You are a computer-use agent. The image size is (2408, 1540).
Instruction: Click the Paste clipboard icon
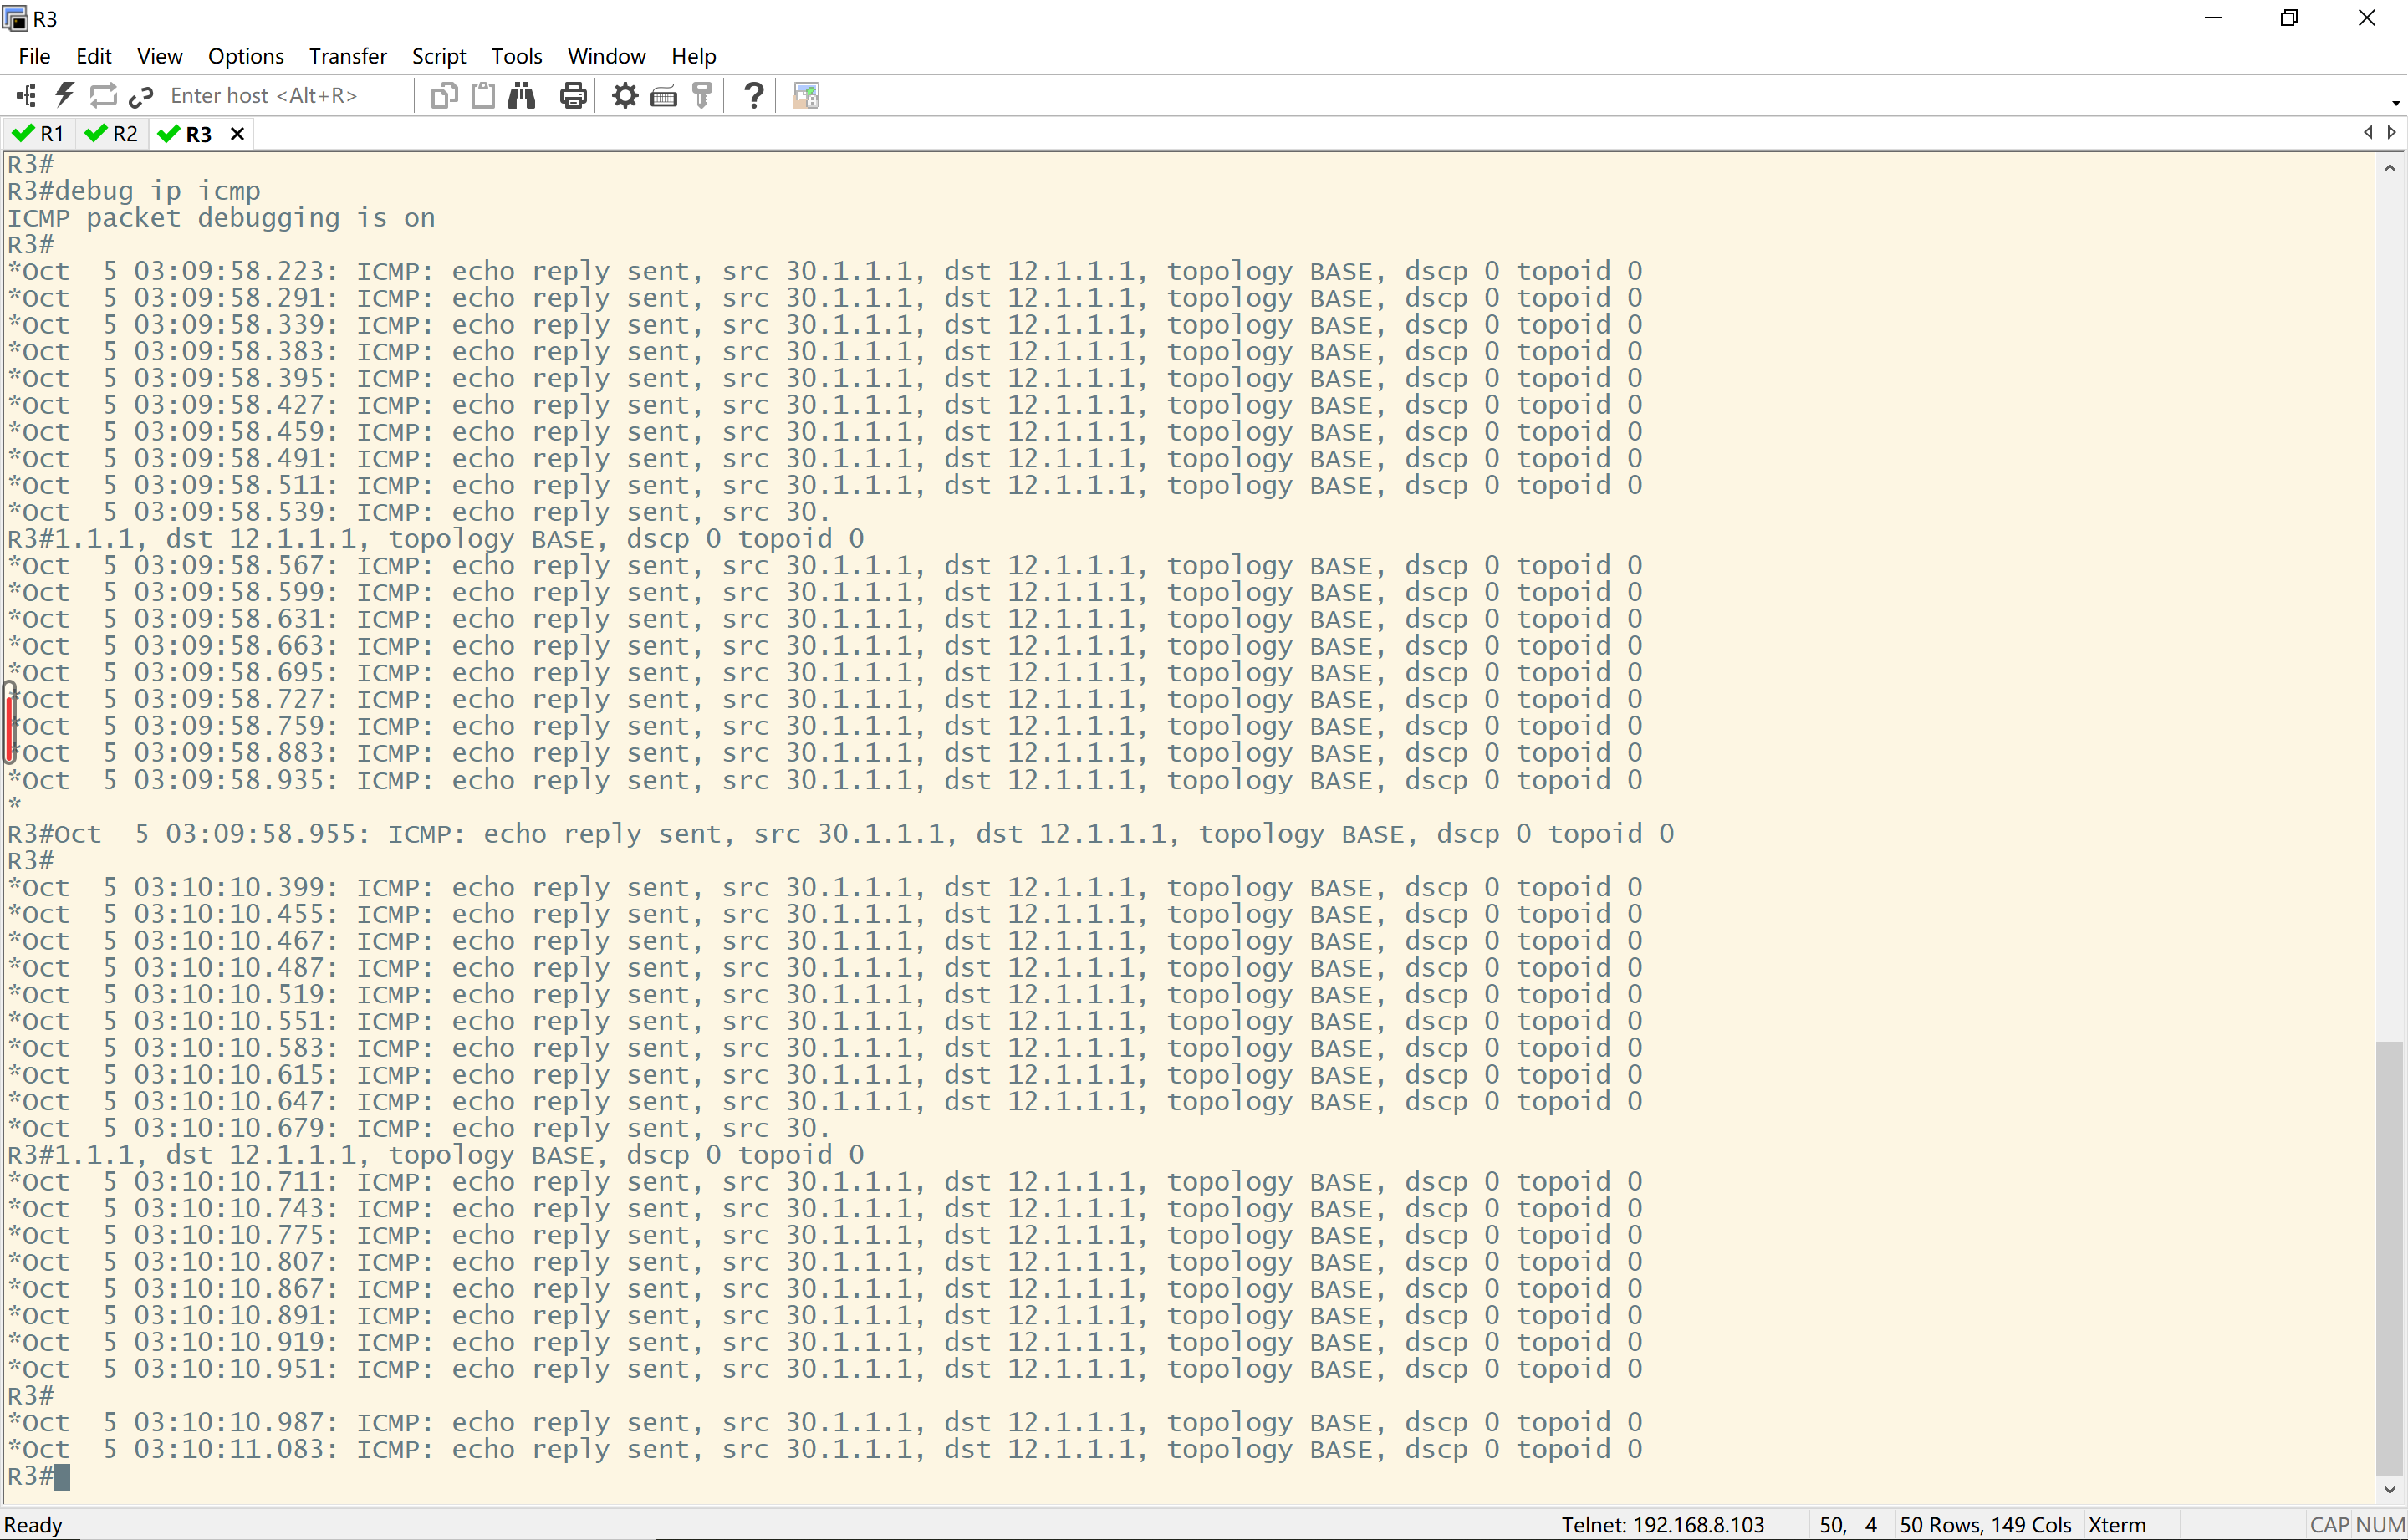coord(483,96)
